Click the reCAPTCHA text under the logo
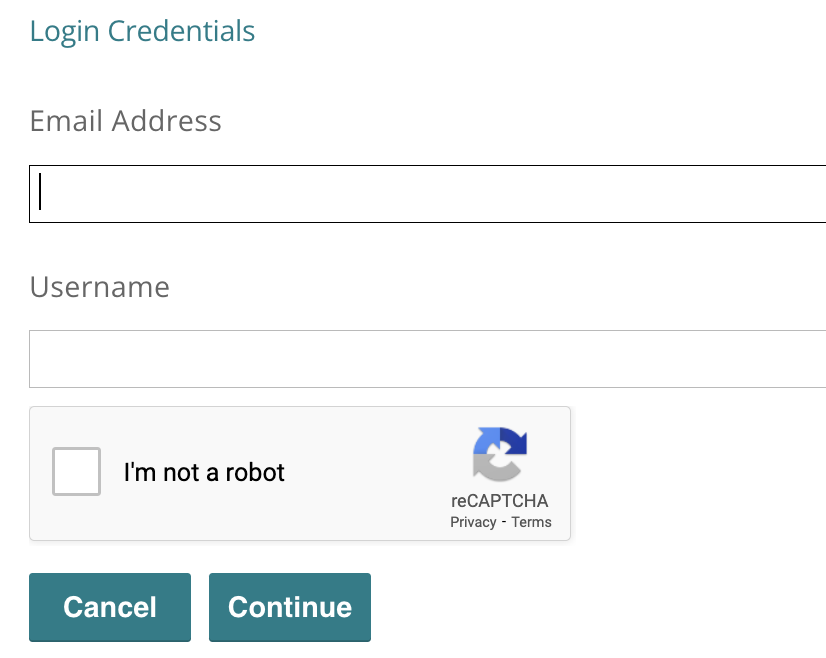The width and height of the screenshot is (826, 658). [499, 501]
